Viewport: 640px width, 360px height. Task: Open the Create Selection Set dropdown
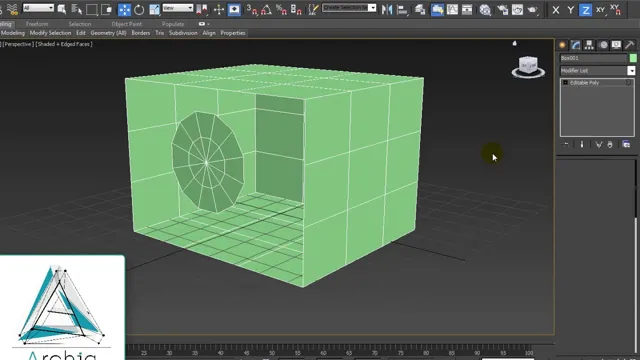[349, 8]
